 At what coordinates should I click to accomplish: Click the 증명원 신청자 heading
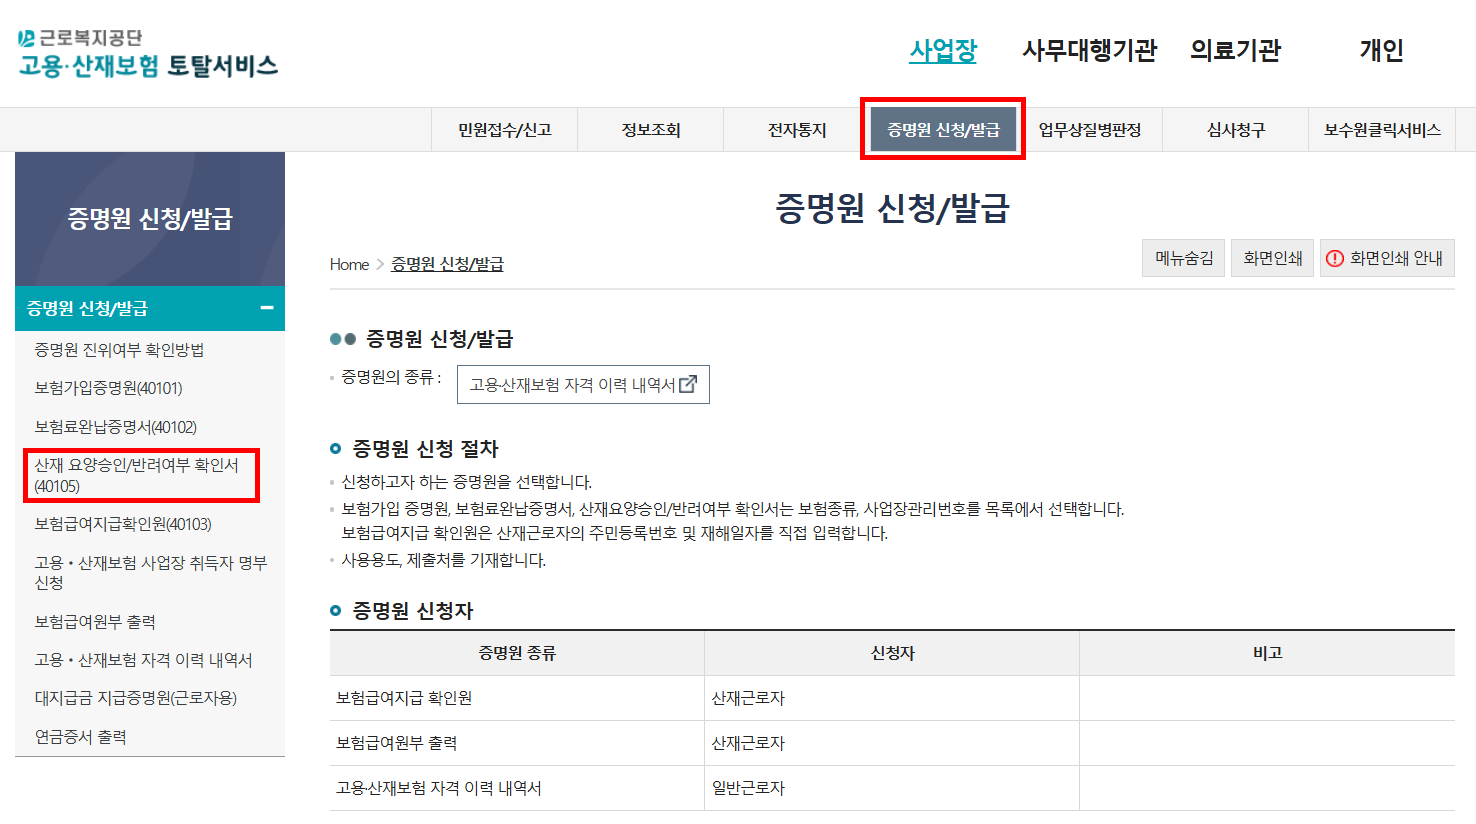tap(413, 611)
